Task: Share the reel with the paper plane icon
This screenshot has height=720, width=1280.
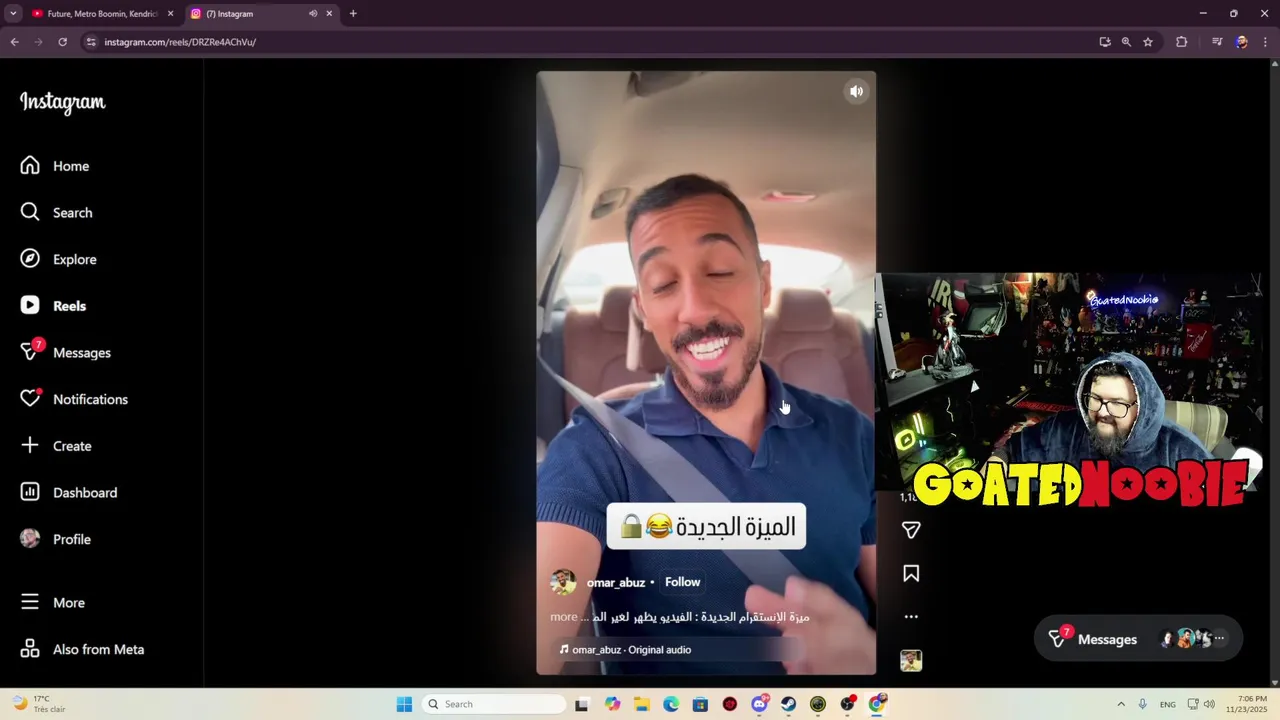Action: coord(911,530)
